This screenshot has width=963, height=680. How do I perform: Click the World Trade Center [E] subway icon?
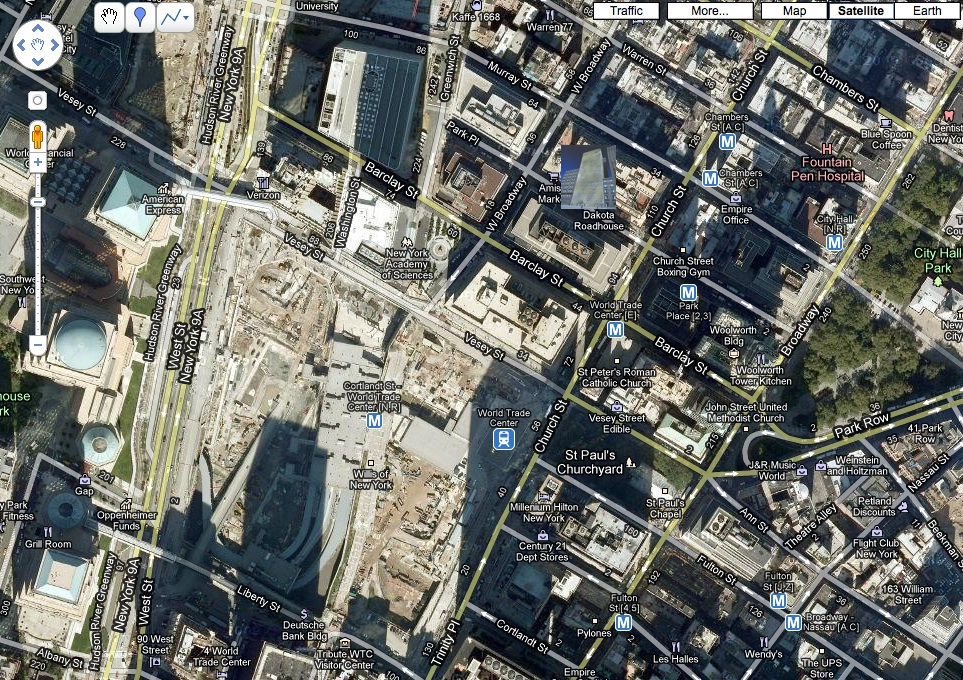coord(615,330)
